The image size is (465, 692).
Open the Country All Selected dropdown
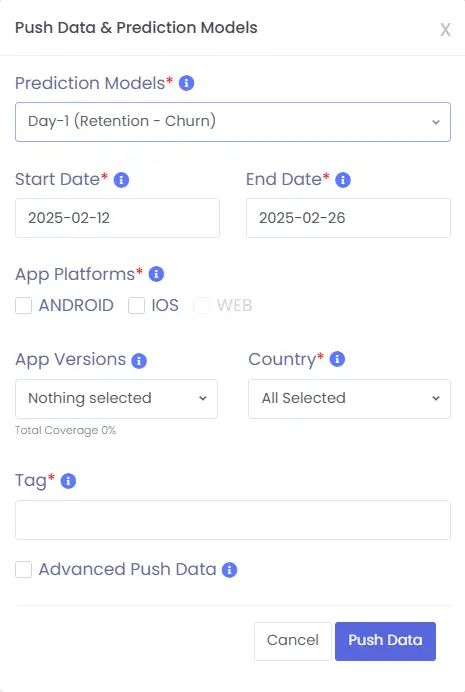coord(349,399)
